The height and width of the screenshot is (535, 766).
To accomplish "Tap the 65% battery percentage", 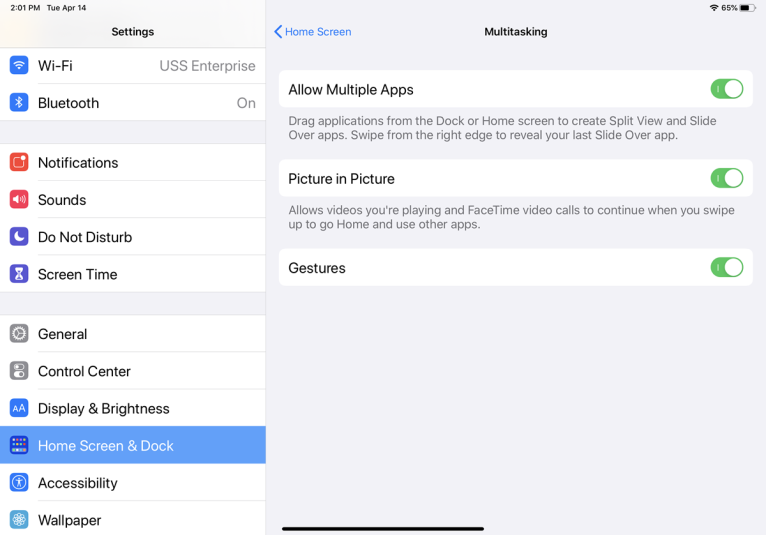I will click(x=729, y=8).
